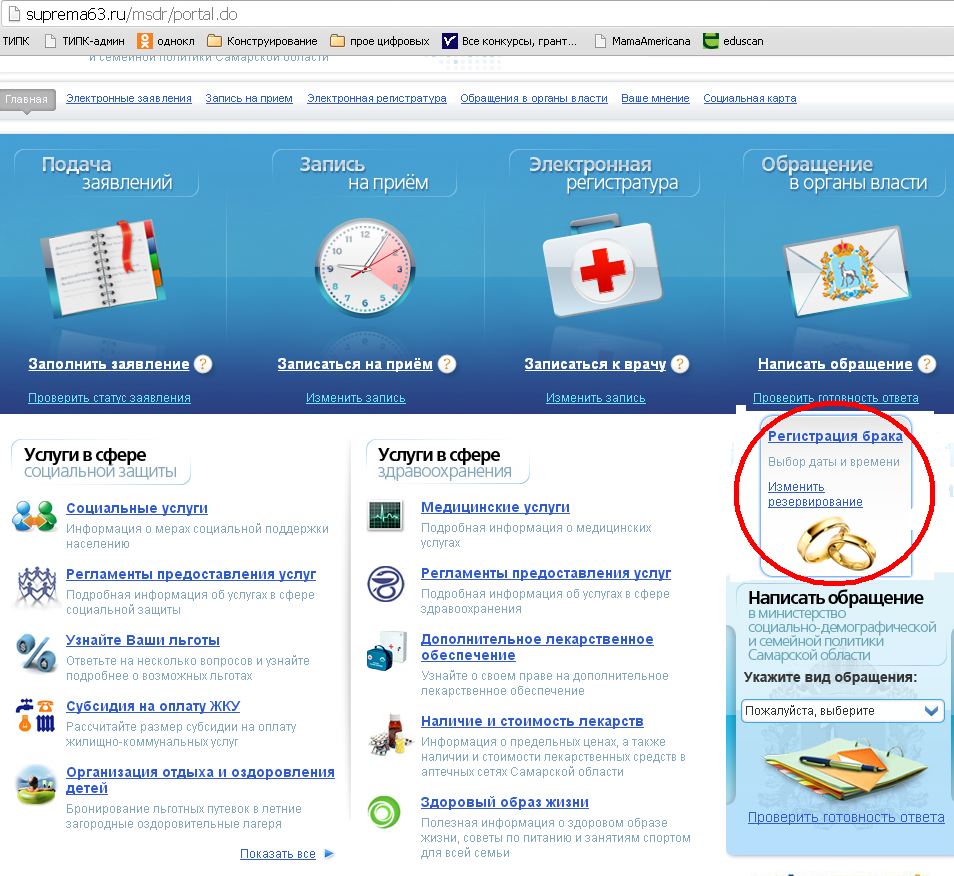Click the help question mark beside Записаться к врачу
Screen dimensions: 954x876
[x=680, y=364]
